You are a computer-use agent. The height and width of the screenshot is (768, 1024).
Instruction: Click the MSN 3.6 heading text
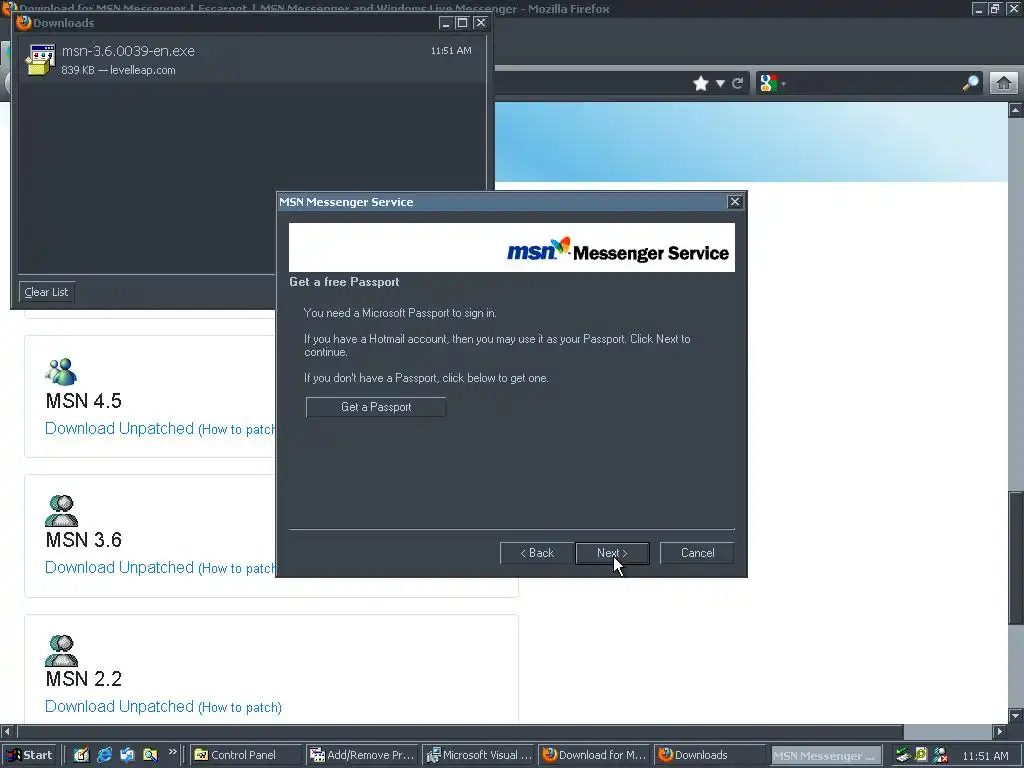coord(84,539)
